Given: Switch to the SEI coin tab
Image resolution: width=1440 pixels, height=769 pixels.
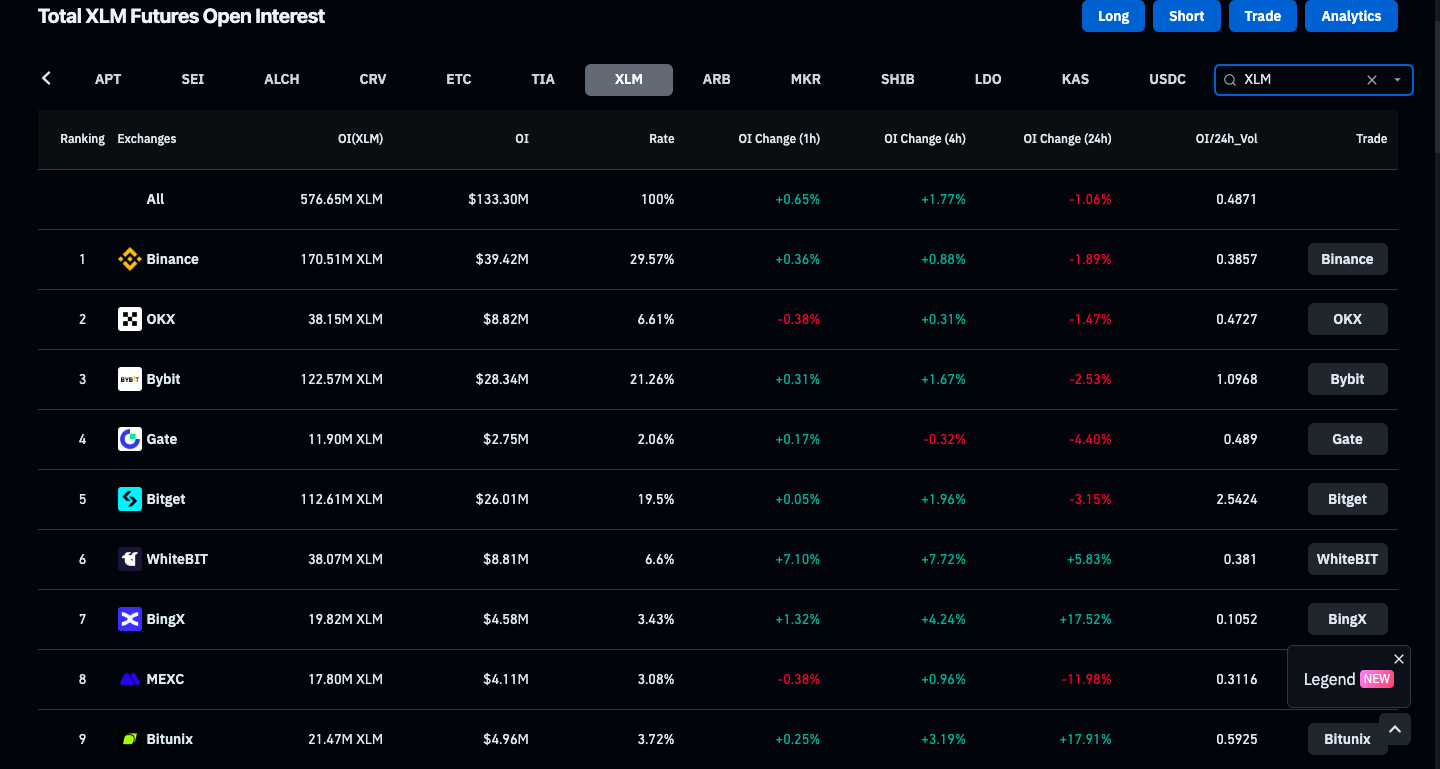Looking at the screenshot, I should pyautogui.click(x=193, y=79).
